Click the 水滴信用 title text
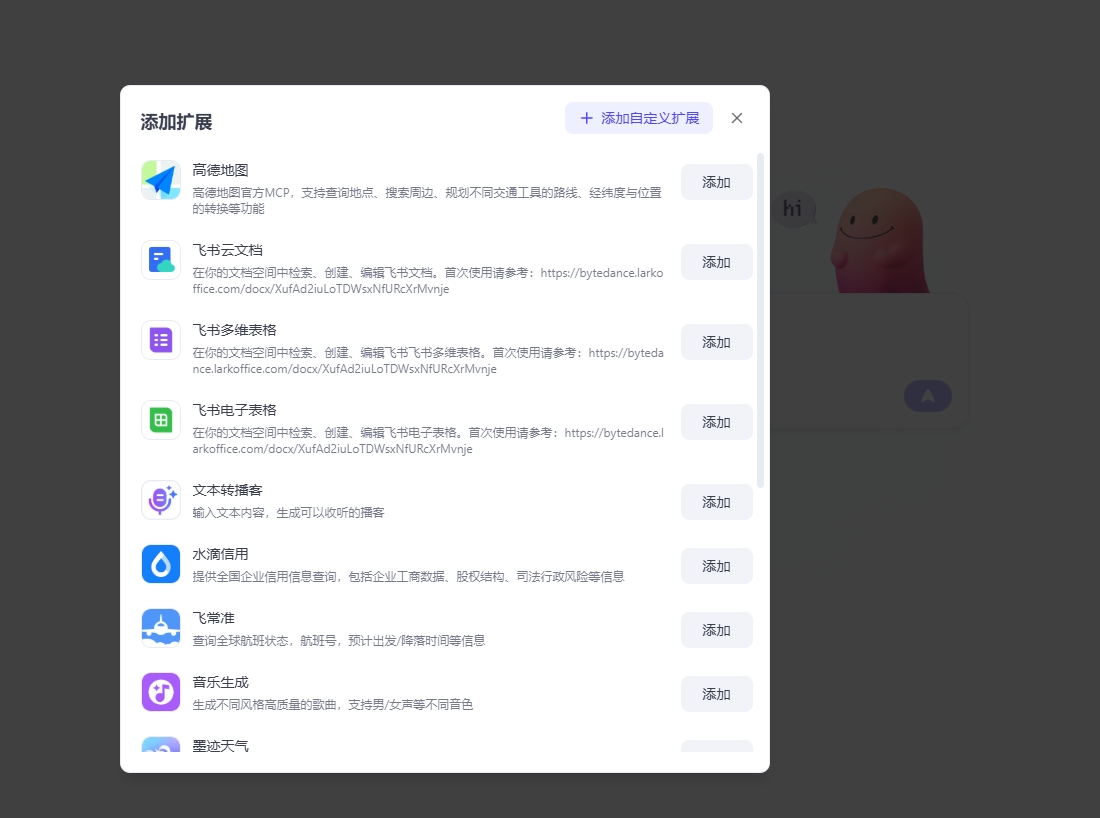Viewport: 1100px width, 818px height. coord(220,554)
